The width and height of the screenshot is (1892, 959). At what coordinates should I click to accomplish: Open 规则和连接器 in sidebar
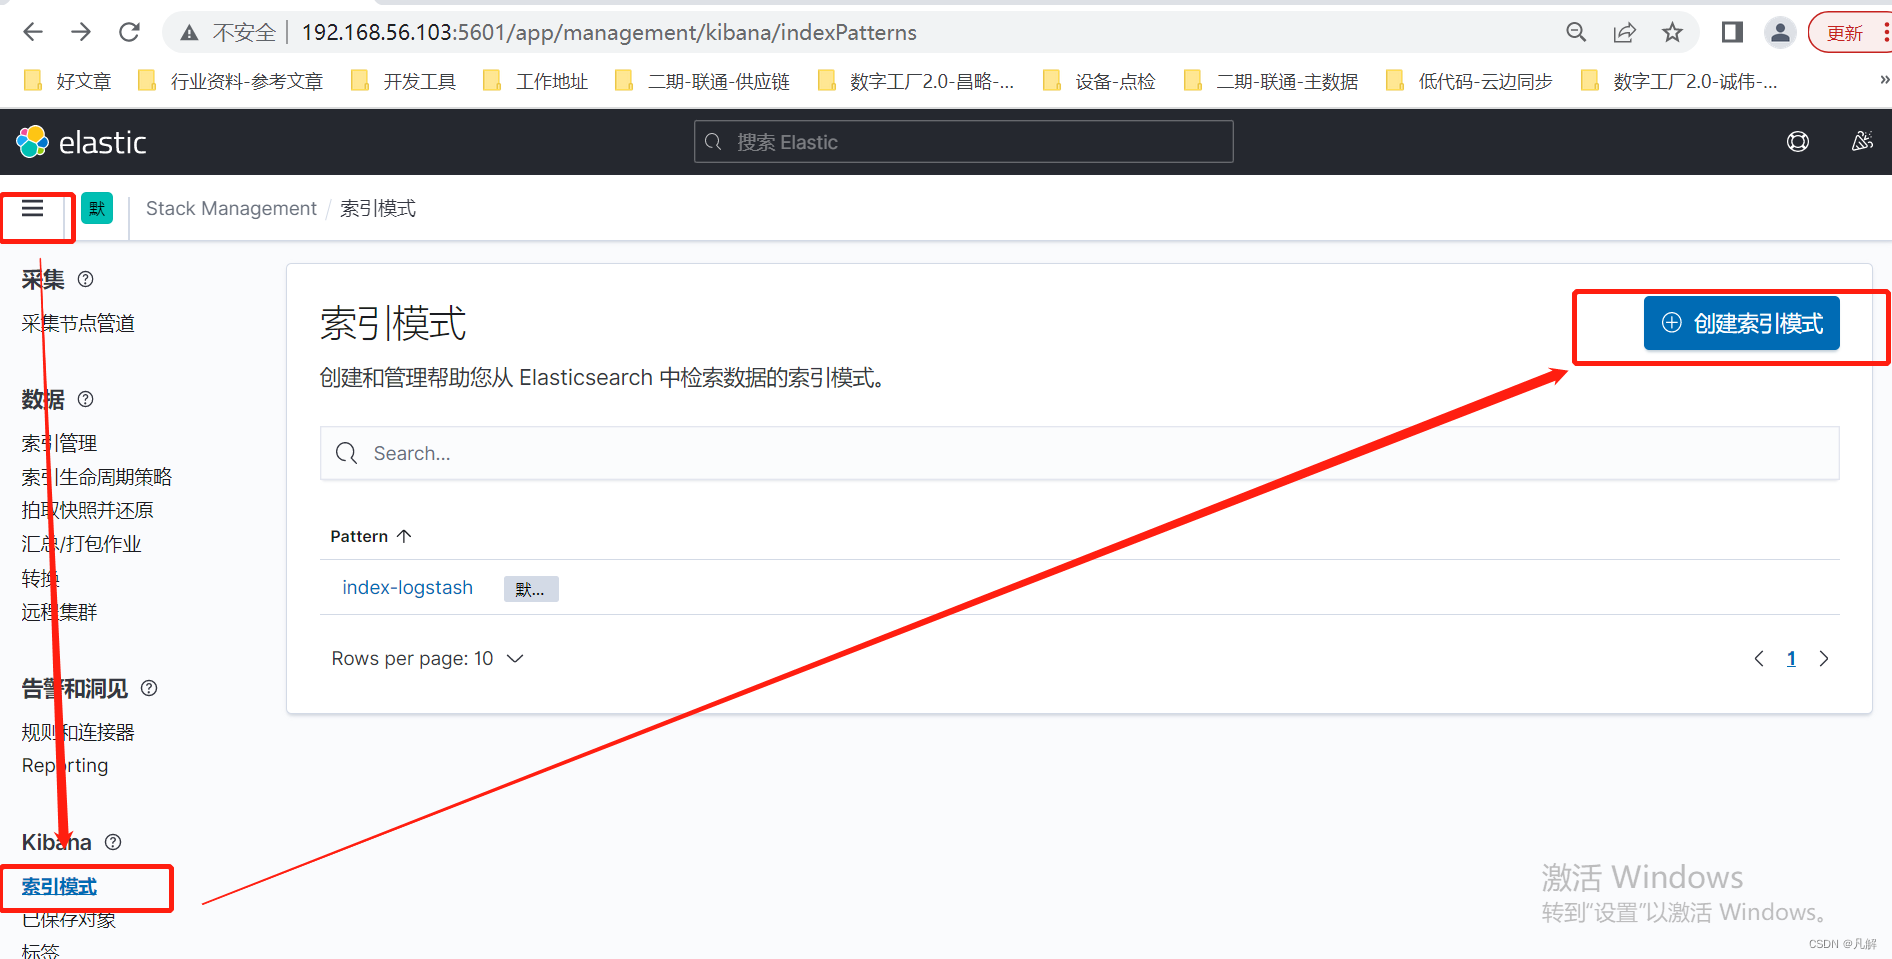pyautogui.click(x=78, y=732)
